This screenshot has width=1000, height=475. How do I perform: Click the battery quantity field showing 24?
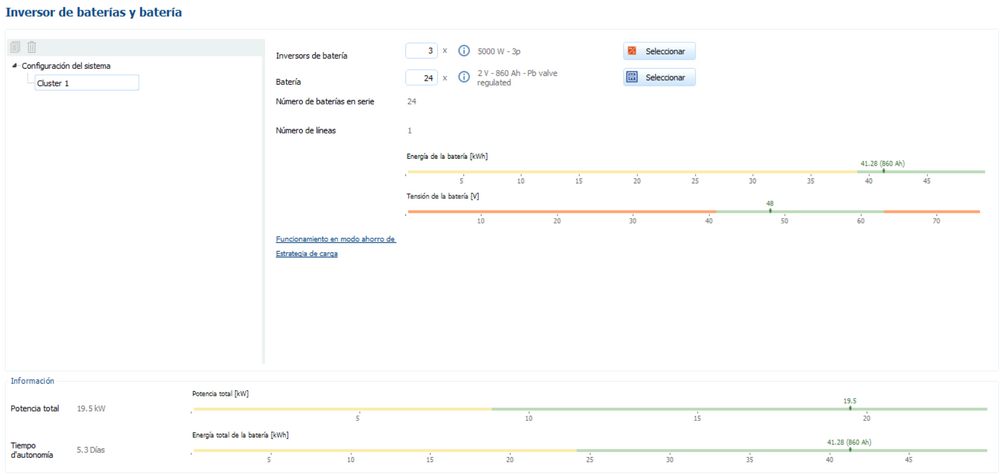click(x=421, y=77)
